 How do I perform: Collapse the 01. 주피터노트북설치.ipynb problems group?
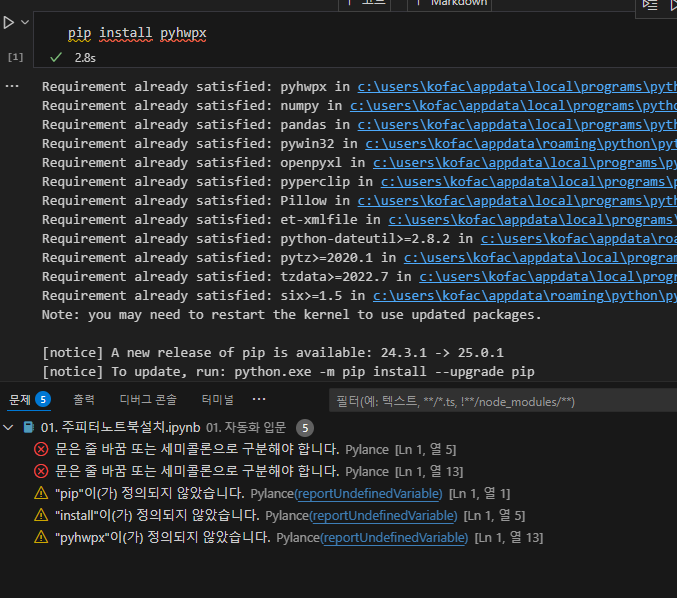8,427
